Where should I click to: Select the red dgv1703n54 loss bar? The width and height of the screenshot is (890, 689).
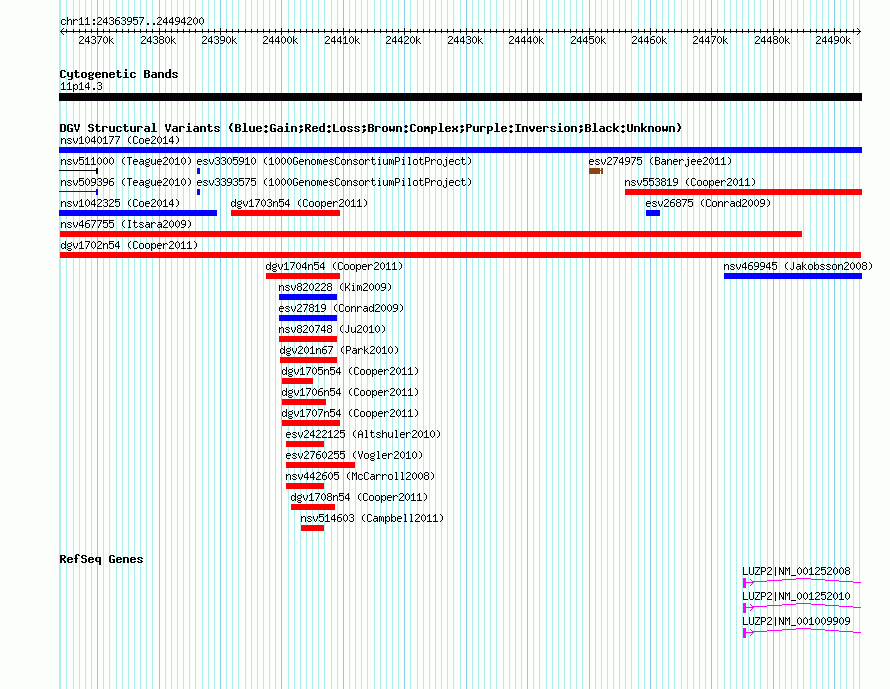click(286, 213)
